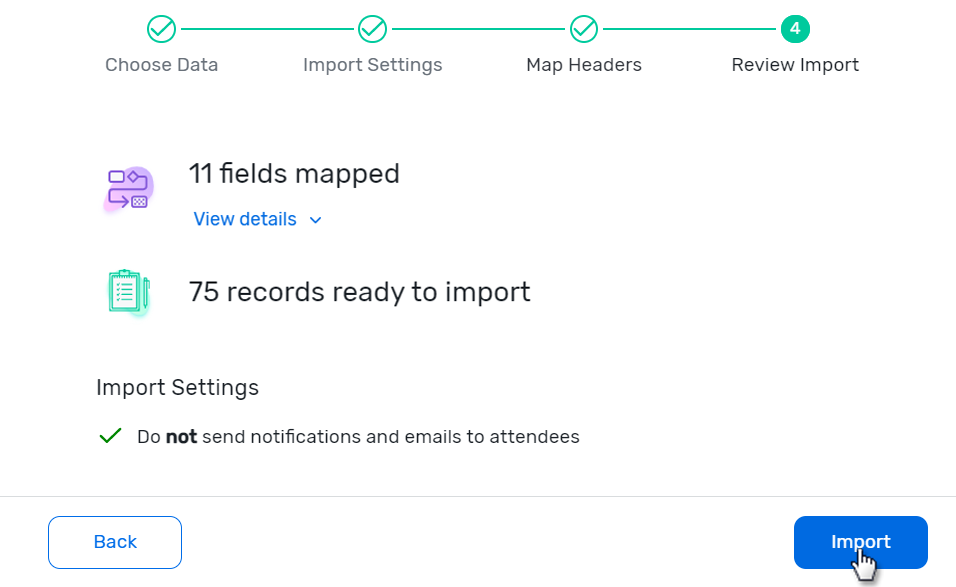Click the 'Import Settings' section heading
Screen dimensions: 956x587
pos(177,388)
